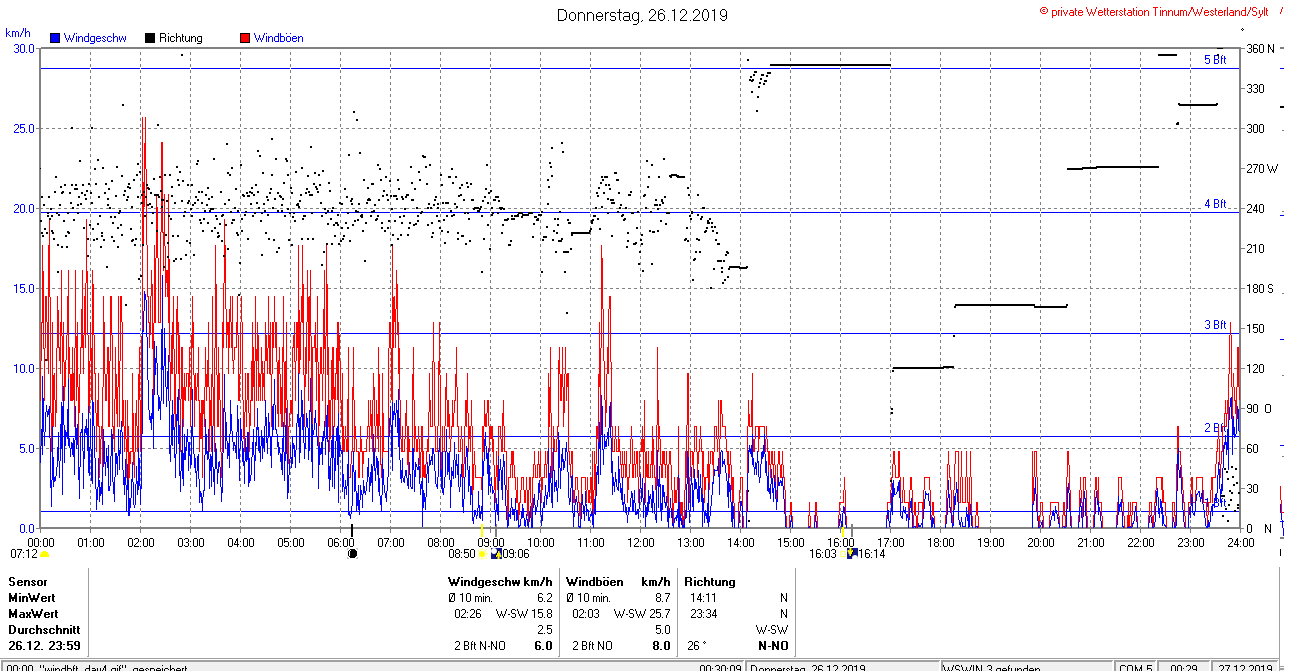Click the MaxWert row header
The image size is (1310, 671).
click(34, 613)
